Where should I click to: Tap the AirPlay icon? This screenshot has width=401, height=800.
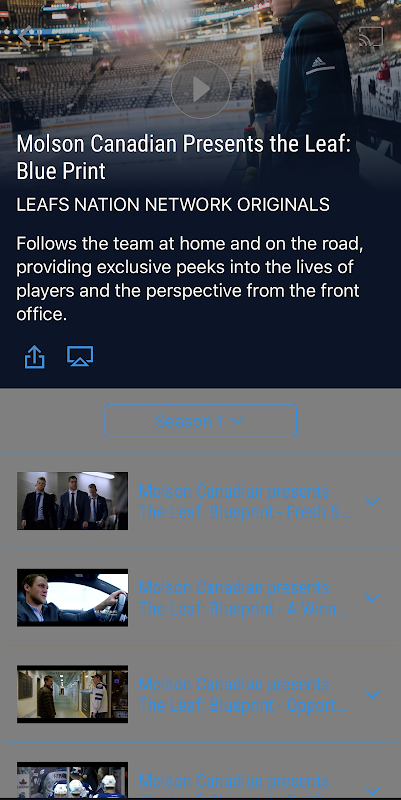click(x=80, y=356)
